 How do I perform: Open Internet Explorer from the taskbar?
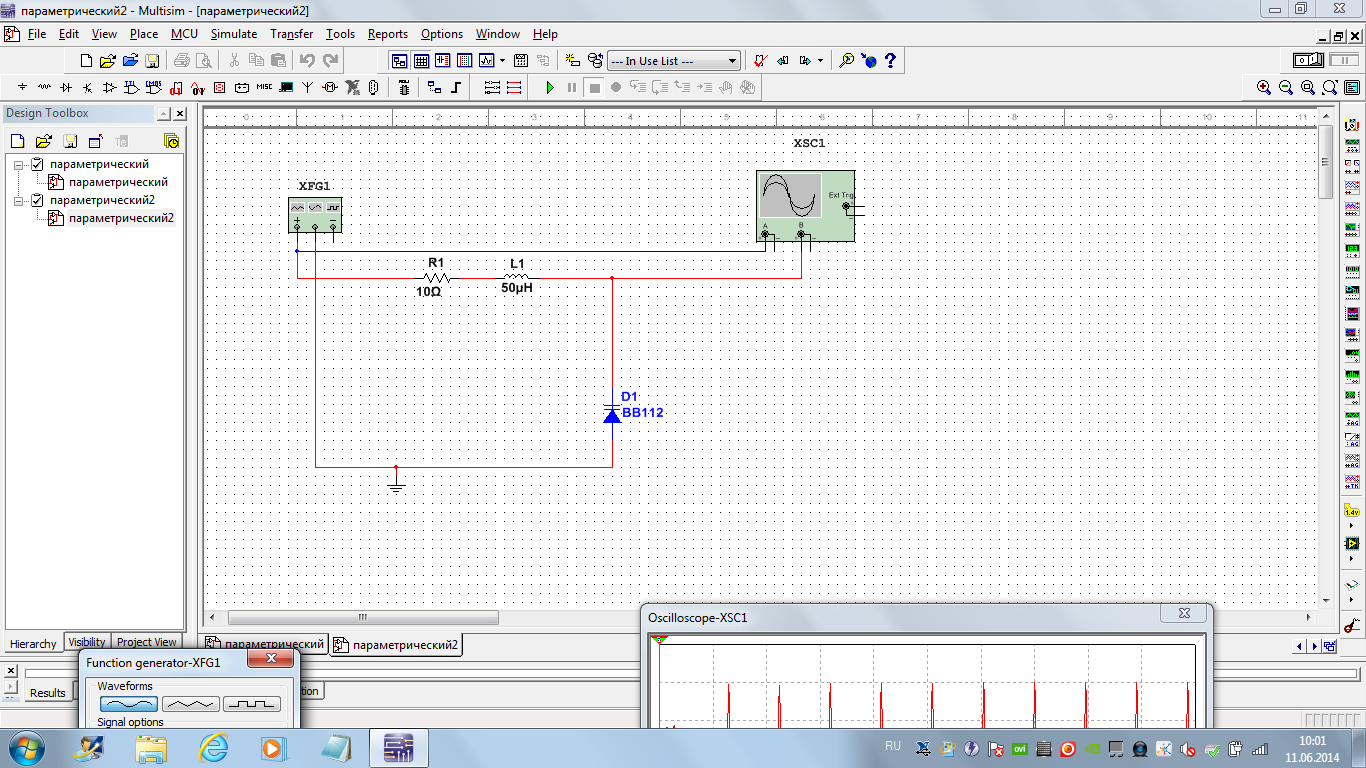[x=214, y=748]
